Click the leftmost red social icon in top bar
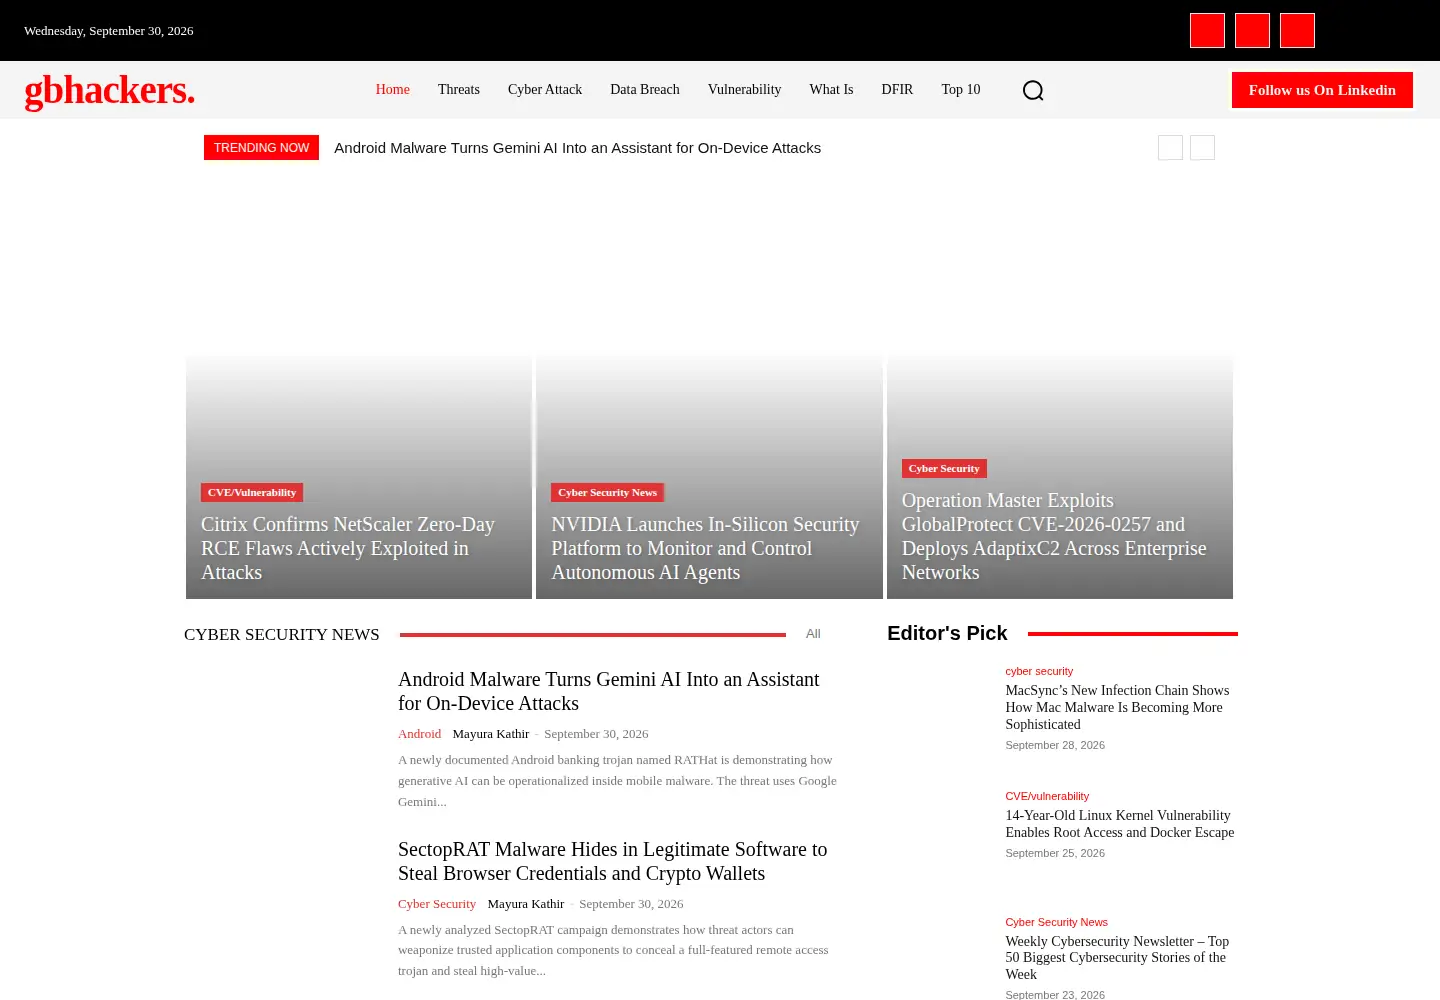The width and height of the screenshot is (1440, 1000). (1207, 31)
